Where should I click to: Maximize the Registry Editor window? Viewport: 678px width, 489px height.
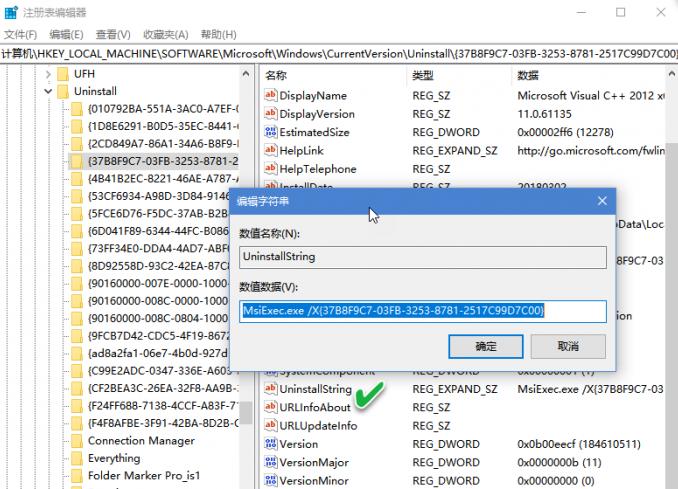click(x=620, y=13)
